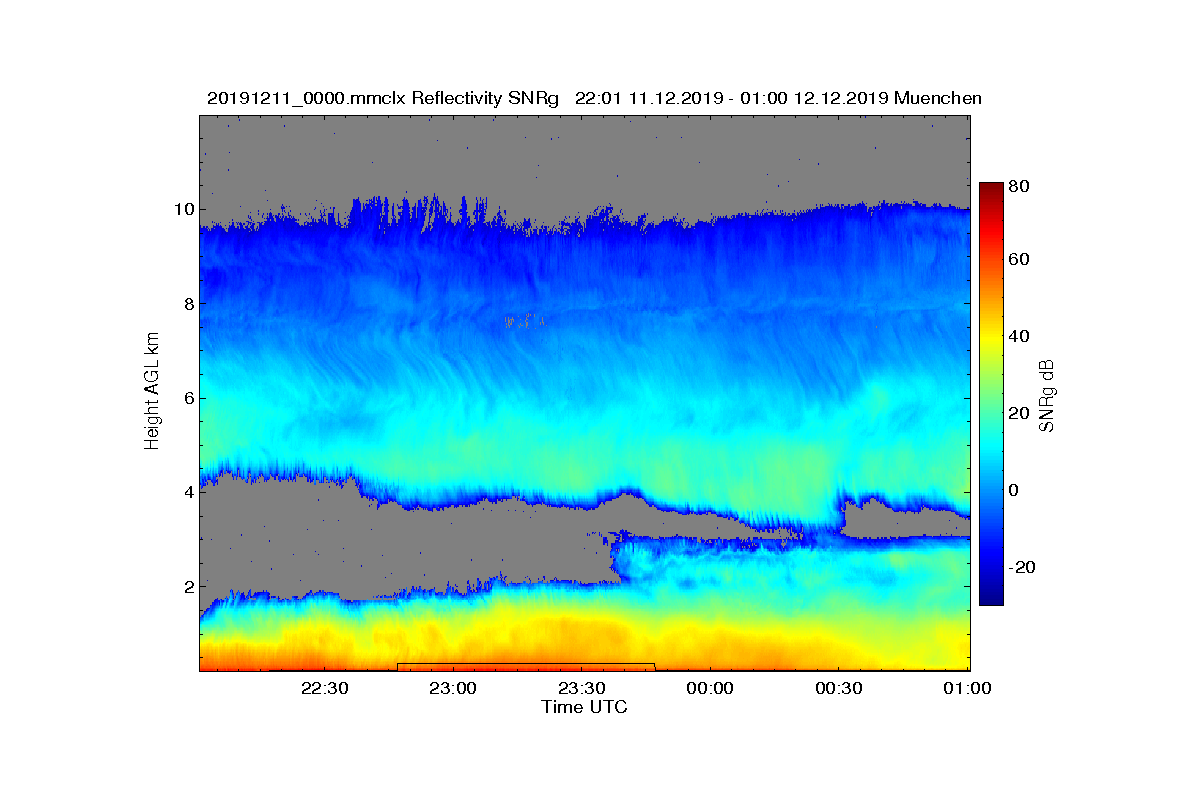Click the colorbar value 0

pos(1016,490)
